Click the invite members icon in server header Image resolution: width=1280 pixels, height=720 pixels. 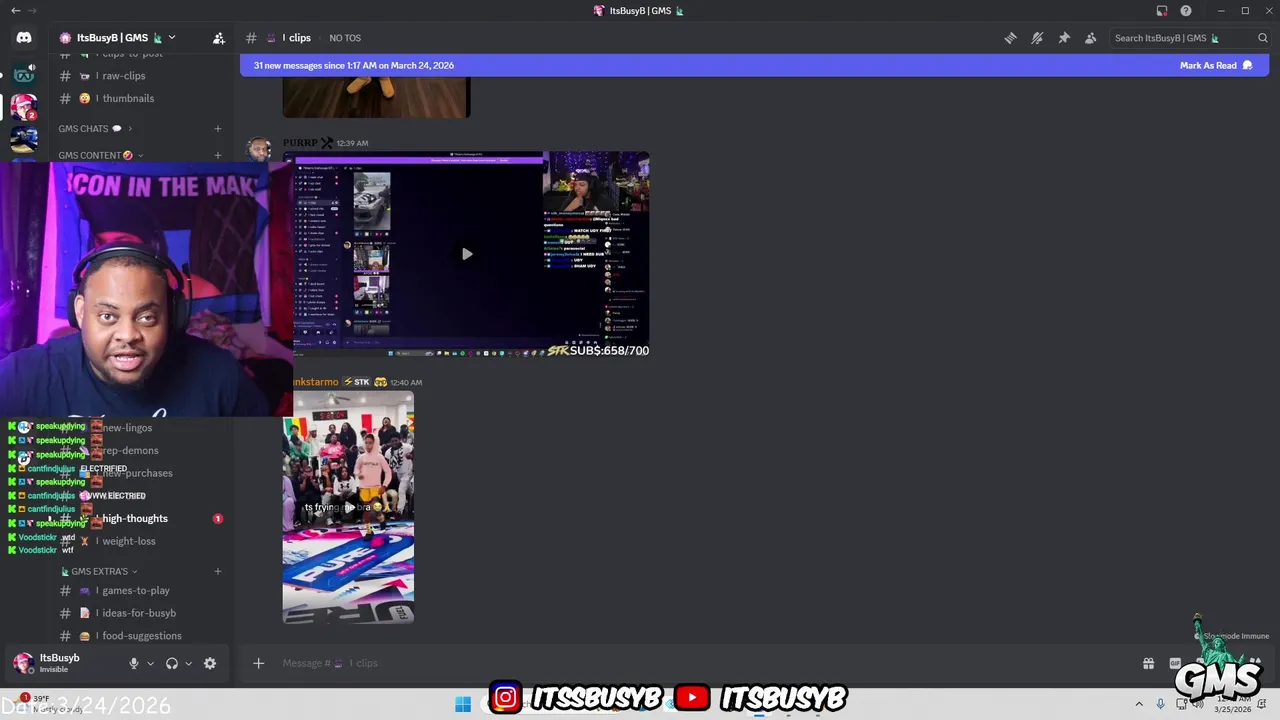click(218, 38)
